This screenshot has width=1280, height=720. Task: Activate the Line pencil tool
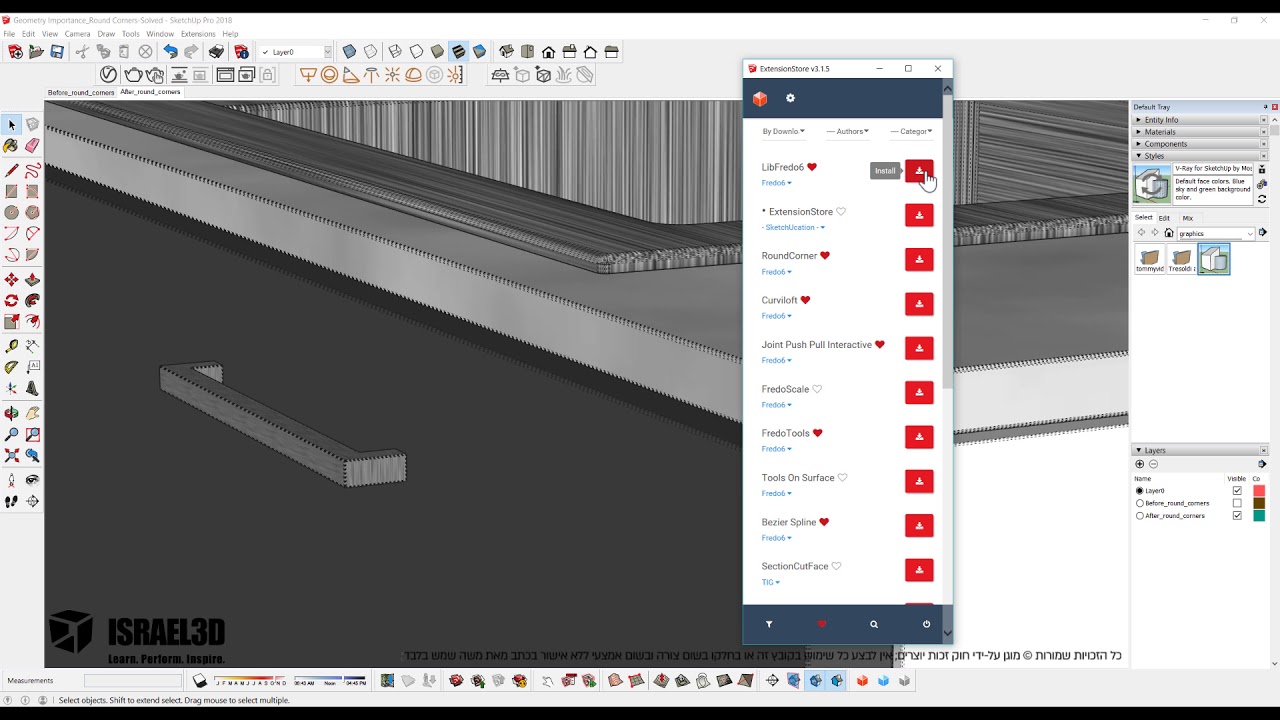[12, 170]
